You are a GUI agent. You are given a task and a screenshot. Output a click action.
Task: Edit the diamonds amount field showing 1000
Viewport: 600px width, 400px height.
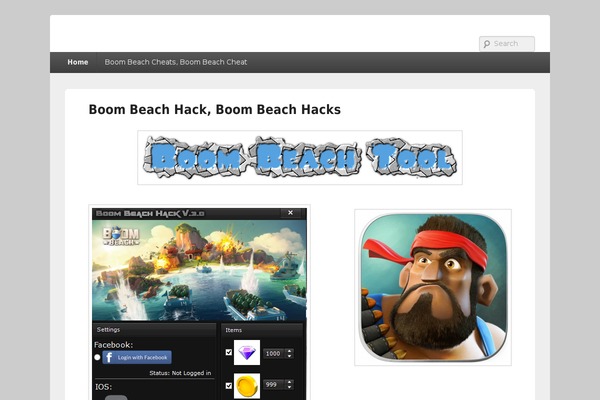(274, 353)
